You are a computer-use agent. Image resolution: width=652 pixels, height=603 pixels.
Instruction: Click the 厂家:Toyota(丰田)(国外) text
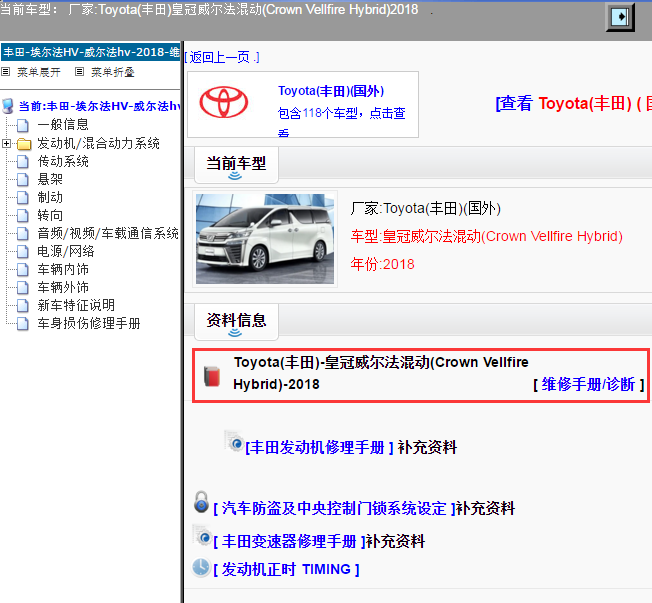(x=425, y=208)
